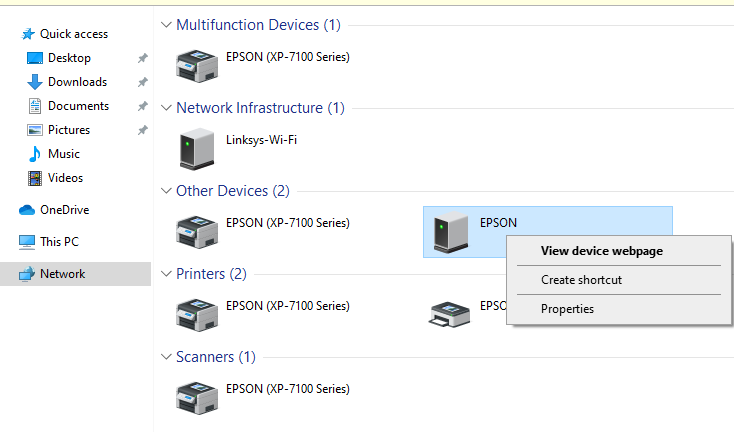734x432 pixels.
Task: Select the Multifunction Devices EPSON printer icon
Action: point(197,66)
